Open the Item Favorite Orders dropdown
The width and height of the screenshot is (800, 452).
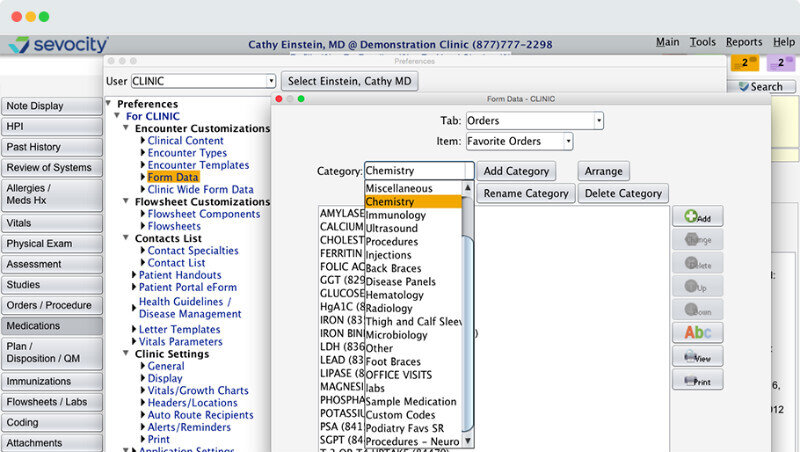pyautogui.click(x=568, y=142)
